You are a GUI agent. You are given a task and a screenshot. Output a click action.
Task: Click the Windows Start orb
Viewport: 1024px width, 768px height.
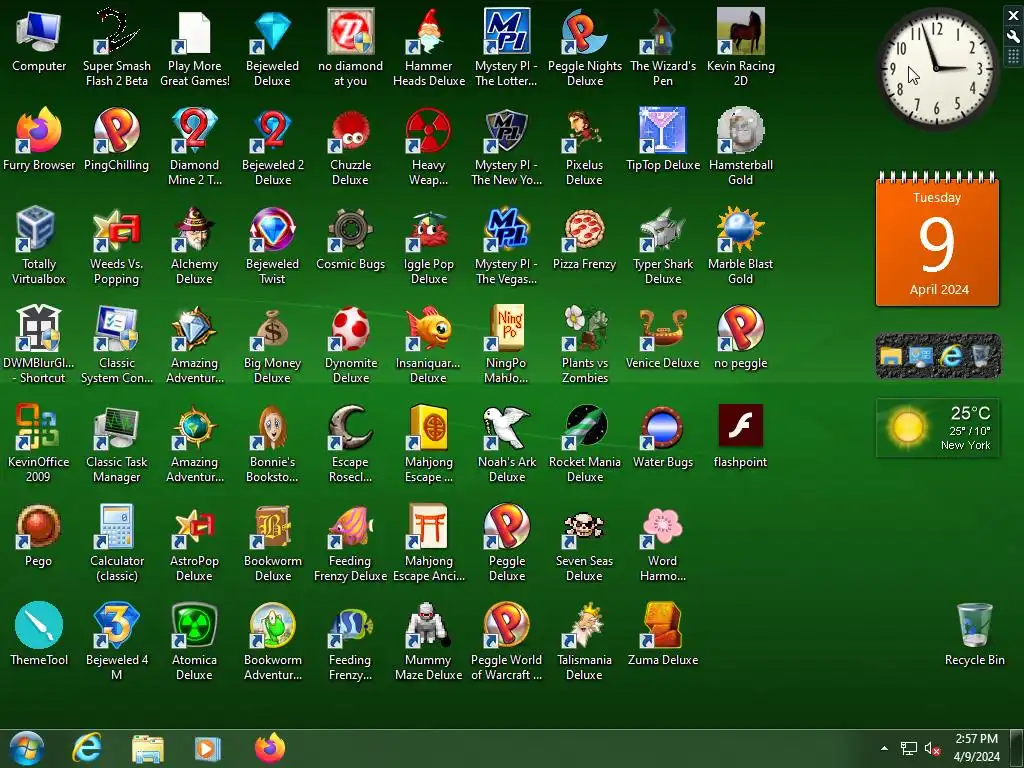[26, 748]
